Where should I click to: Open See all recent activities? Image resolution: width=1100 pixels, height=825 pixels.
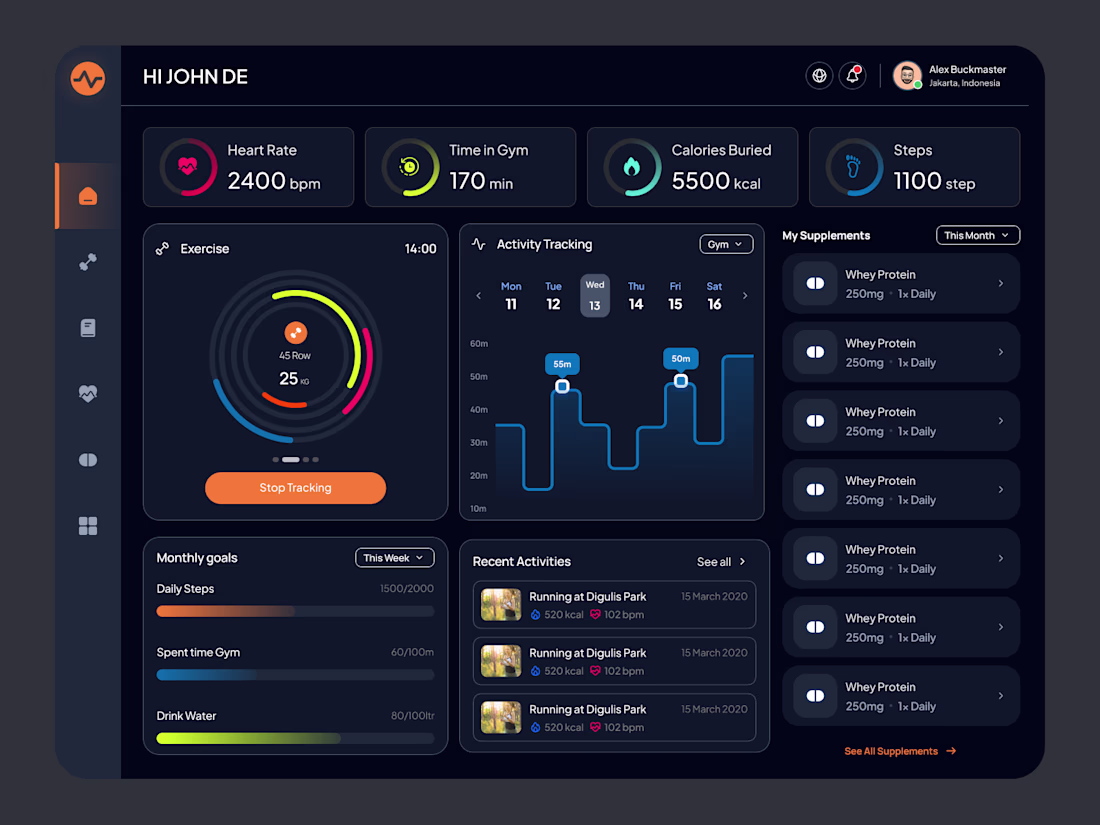(721, 562)
